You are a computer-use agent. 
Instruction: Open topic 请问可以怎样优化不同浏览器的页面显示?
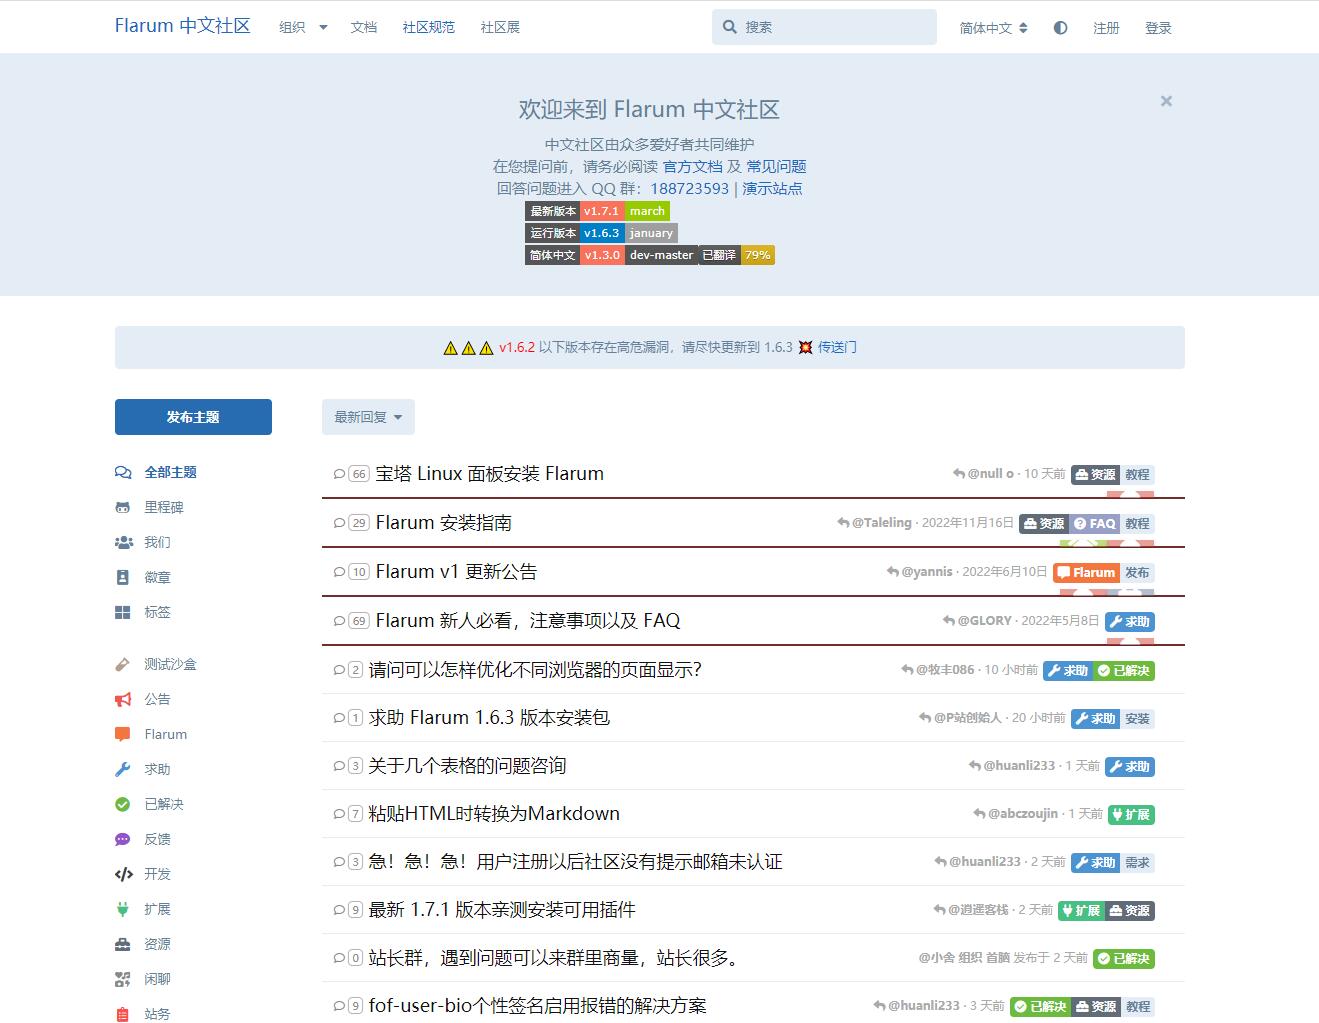(535, 669)
